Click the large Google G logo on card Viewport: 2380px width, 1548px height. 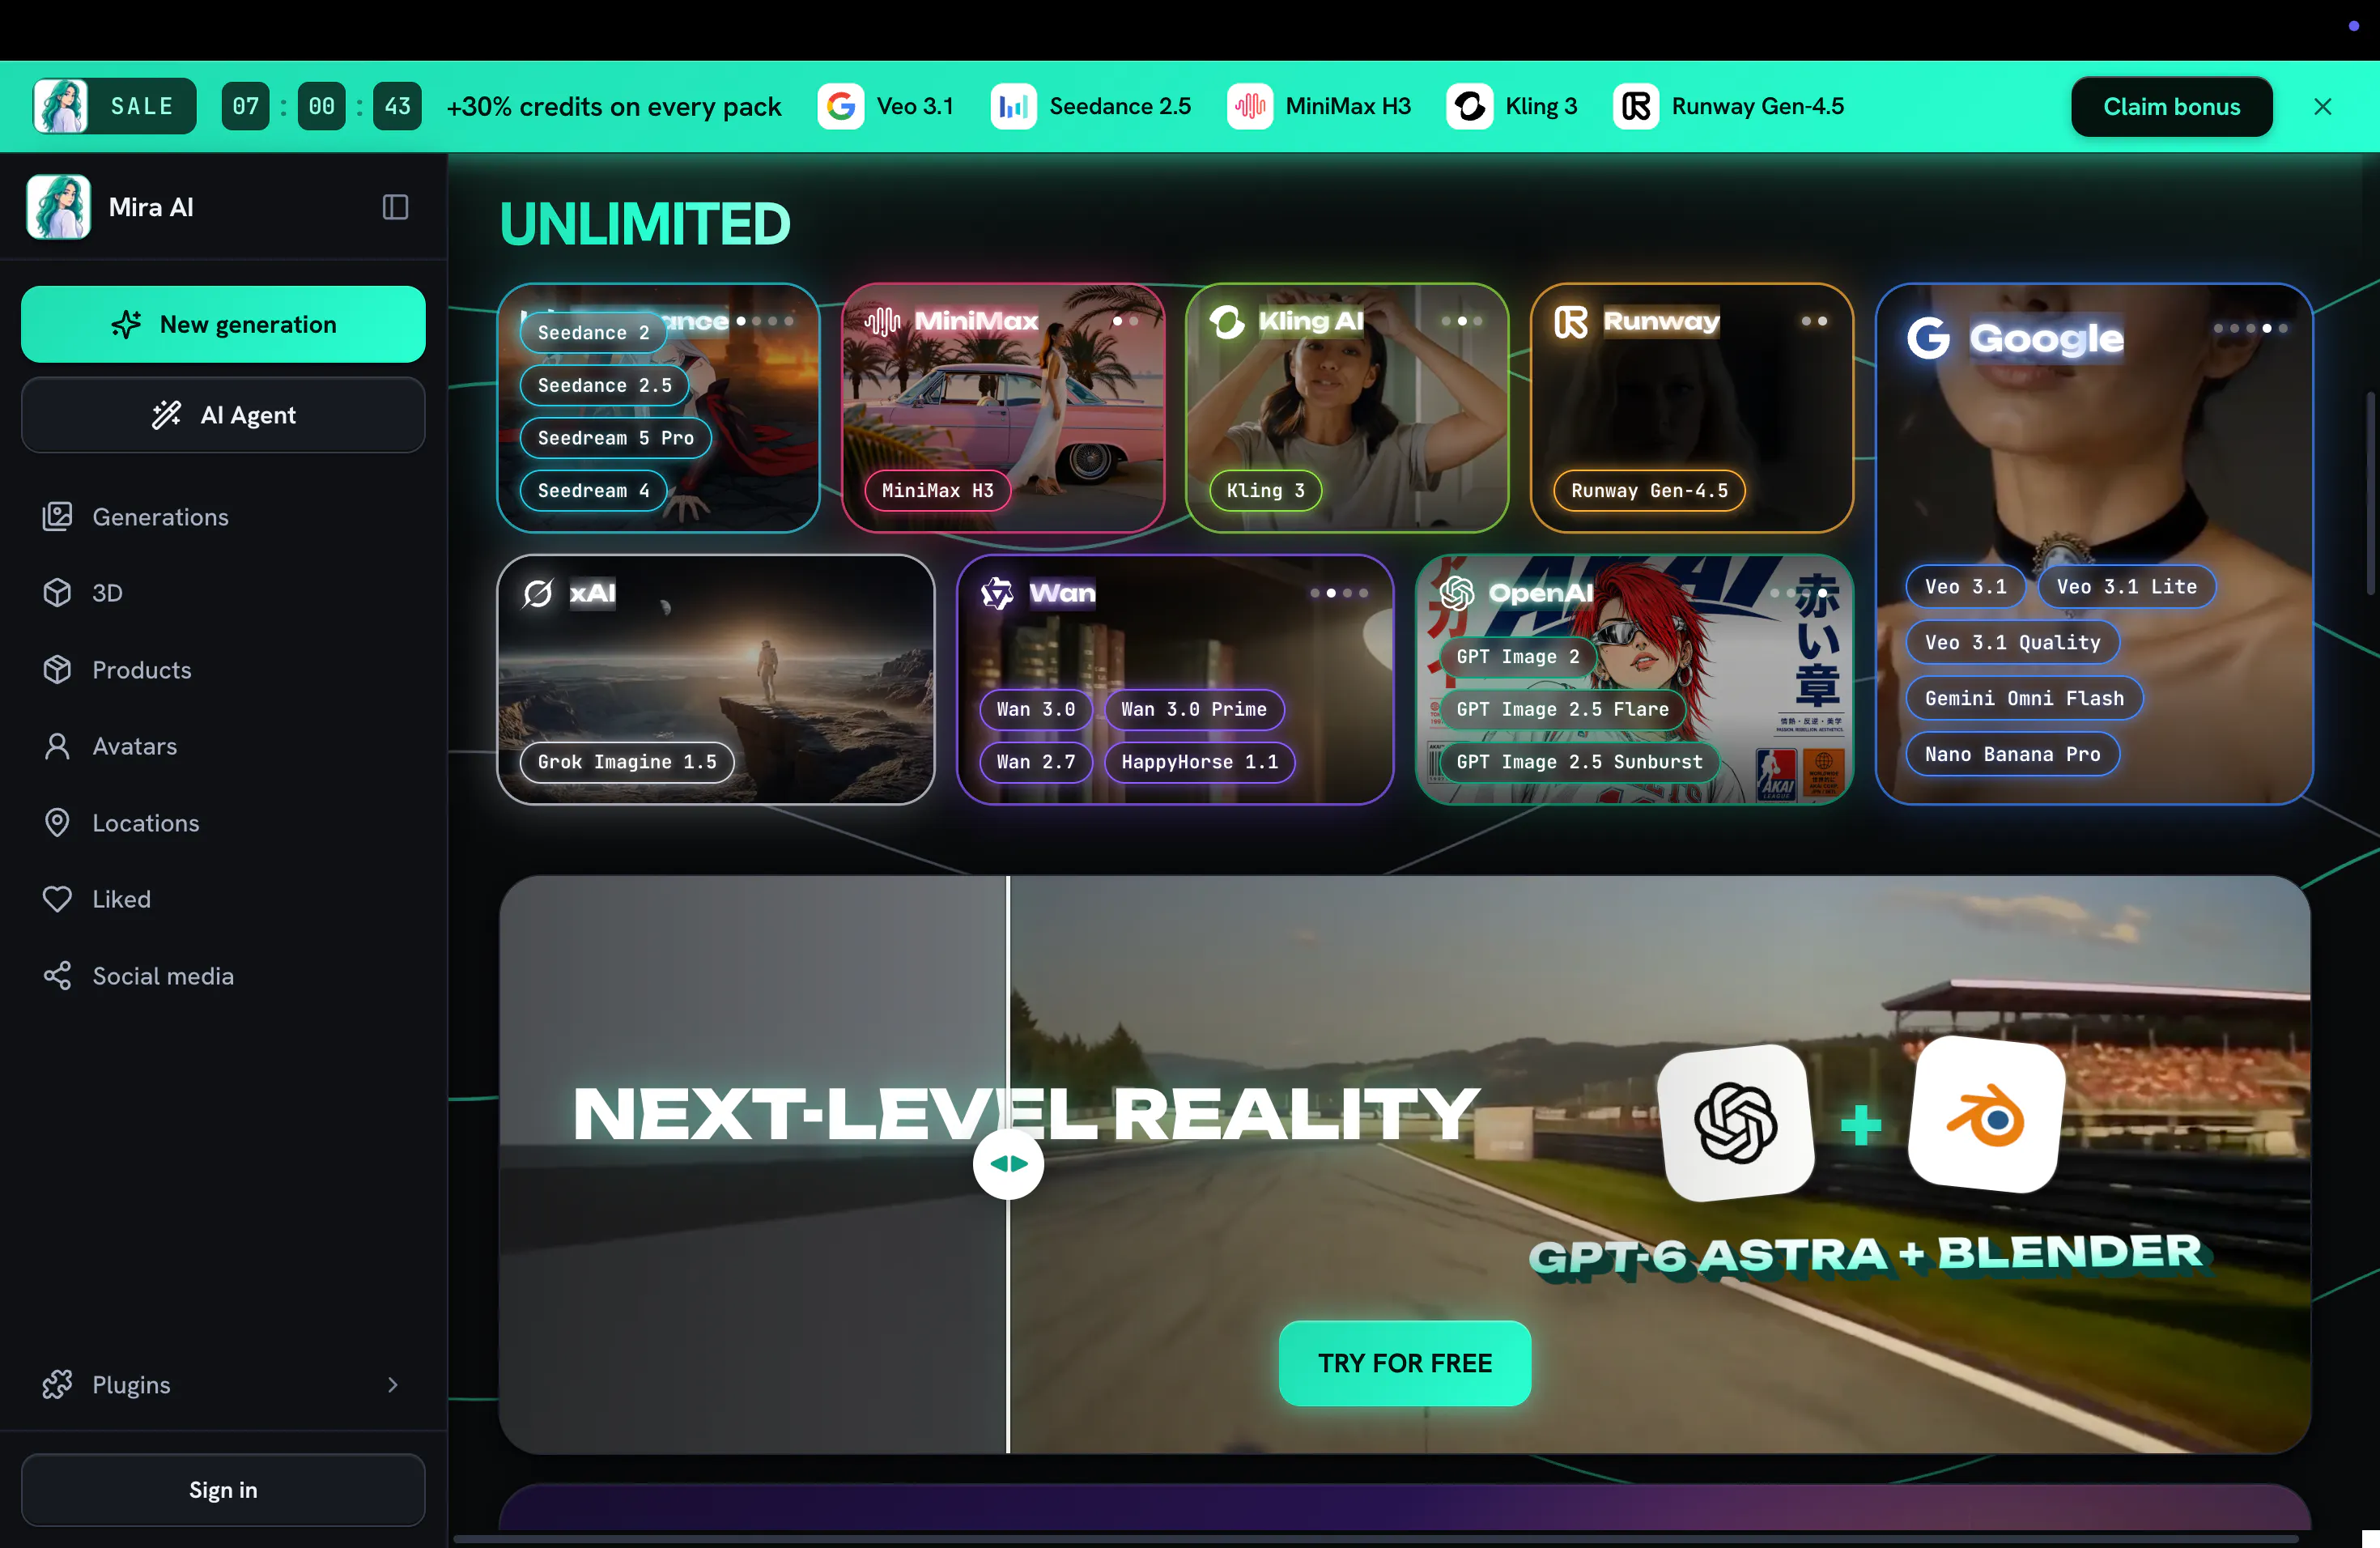tap(1928, 338)
